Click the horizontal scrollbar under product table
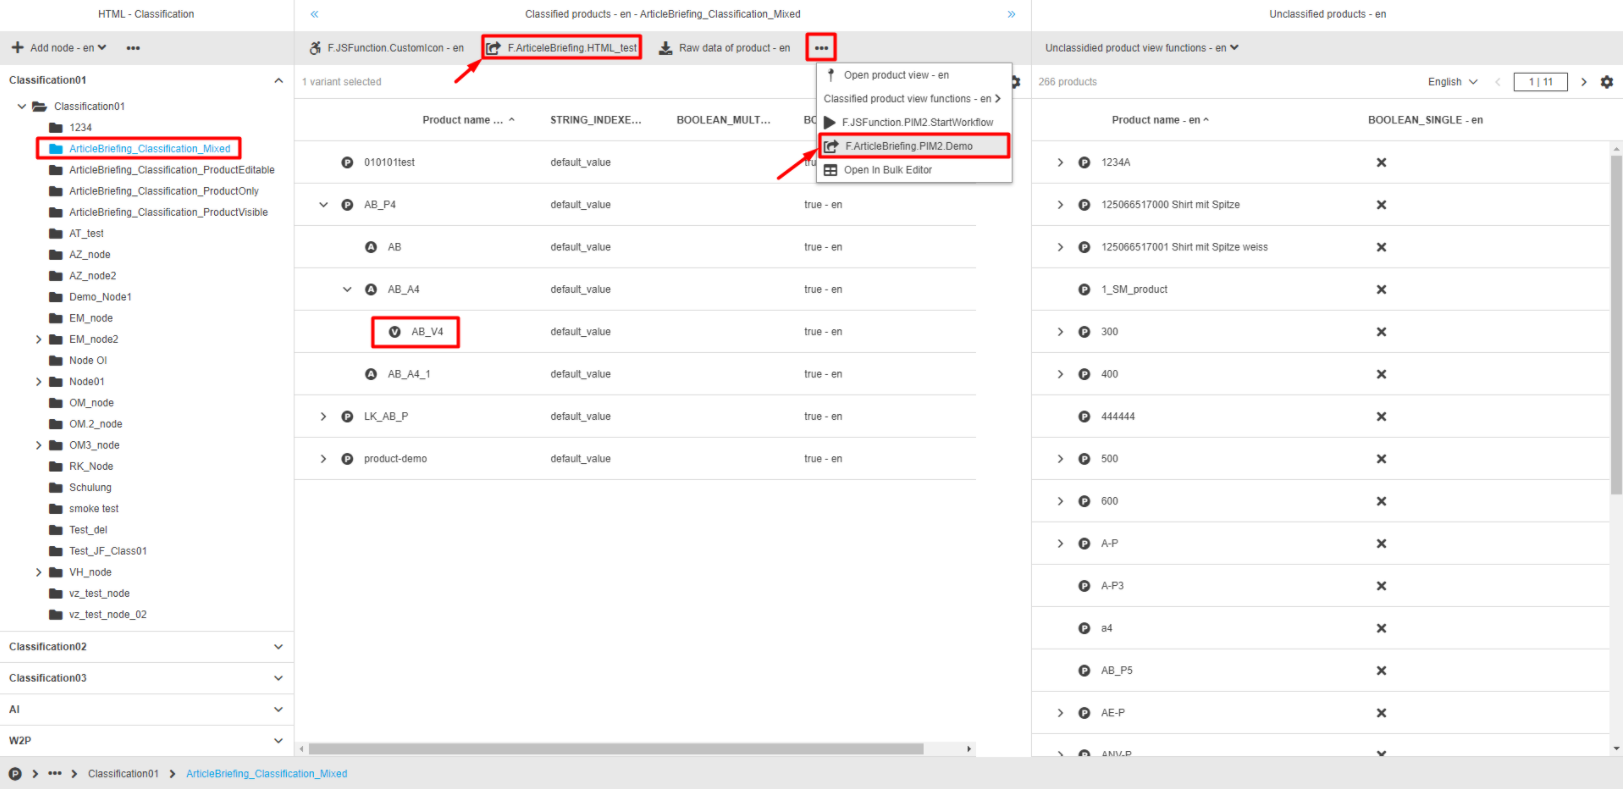 615,748
